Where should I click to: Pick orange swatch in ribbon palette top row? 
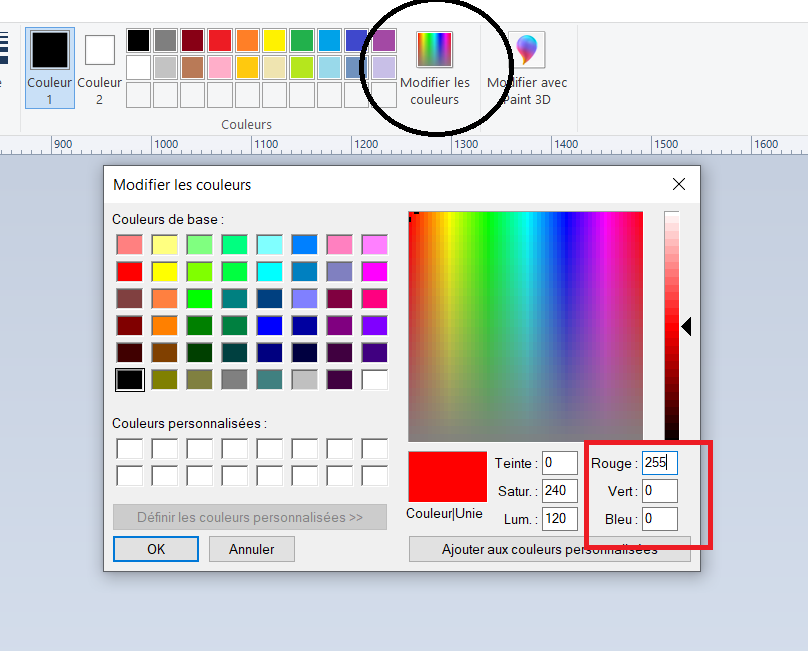tap(247, 41)
